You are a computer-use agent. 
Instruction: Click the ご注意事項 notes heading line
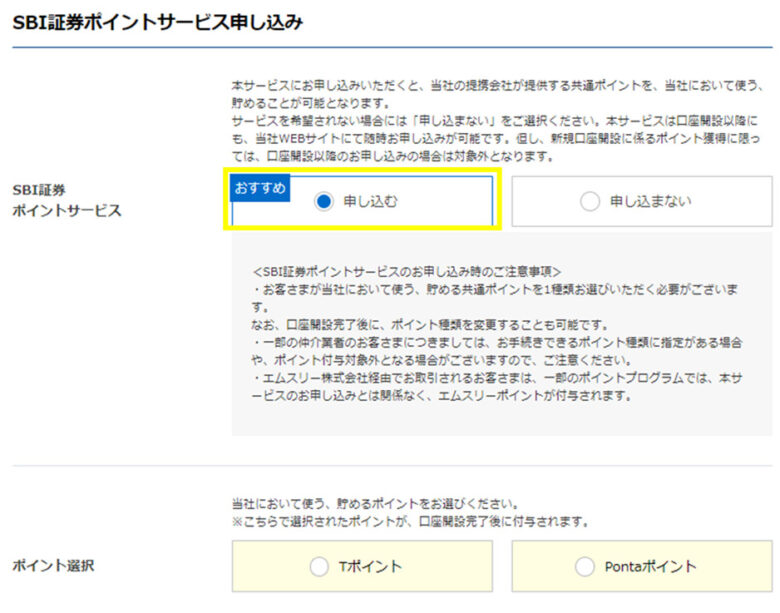407,272
